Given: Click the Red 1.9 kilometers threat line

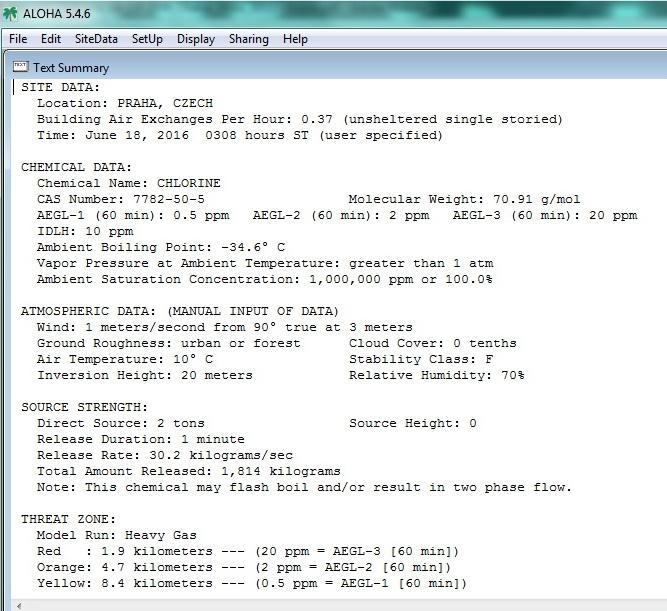Looking at the screenshot, I should pyautogui.click(x=248, y=551).
